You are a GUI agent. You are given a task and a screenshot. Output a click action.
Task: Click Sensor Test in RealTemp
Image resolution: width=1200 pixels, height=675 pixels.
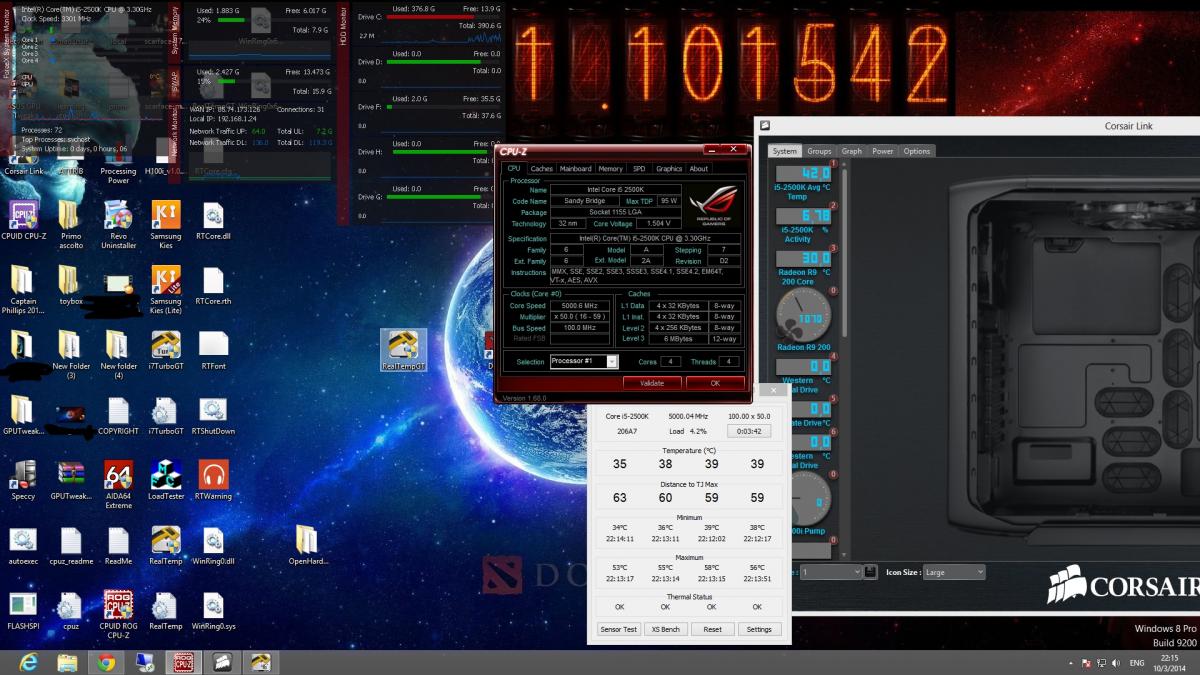[618, 629]
